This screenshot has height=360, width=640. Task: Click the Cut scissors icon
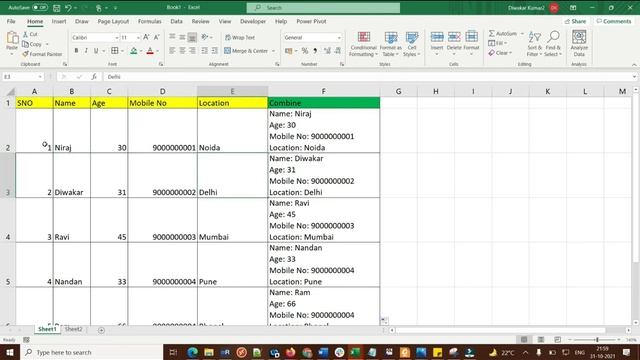[25, 34]
